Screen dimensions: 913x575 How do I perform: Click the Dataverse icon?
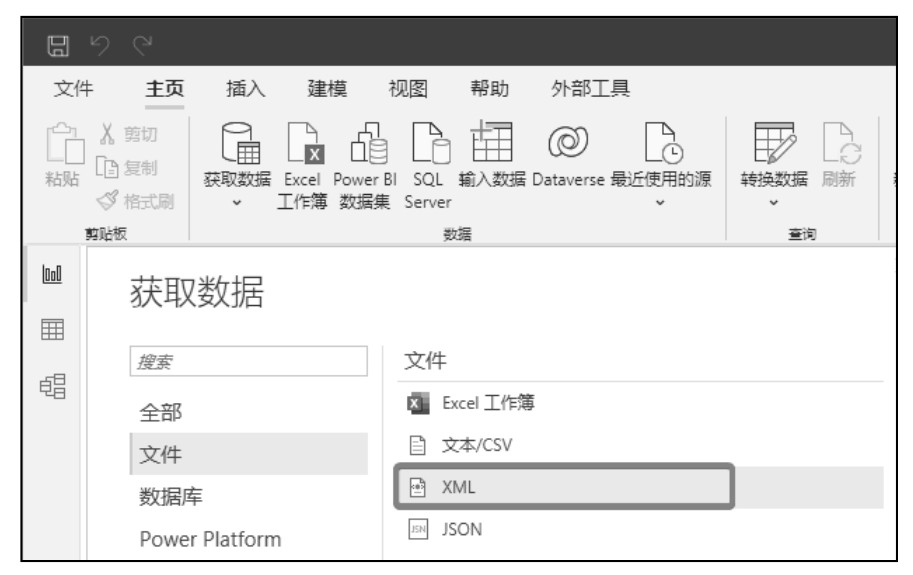[x=568, y=142]
